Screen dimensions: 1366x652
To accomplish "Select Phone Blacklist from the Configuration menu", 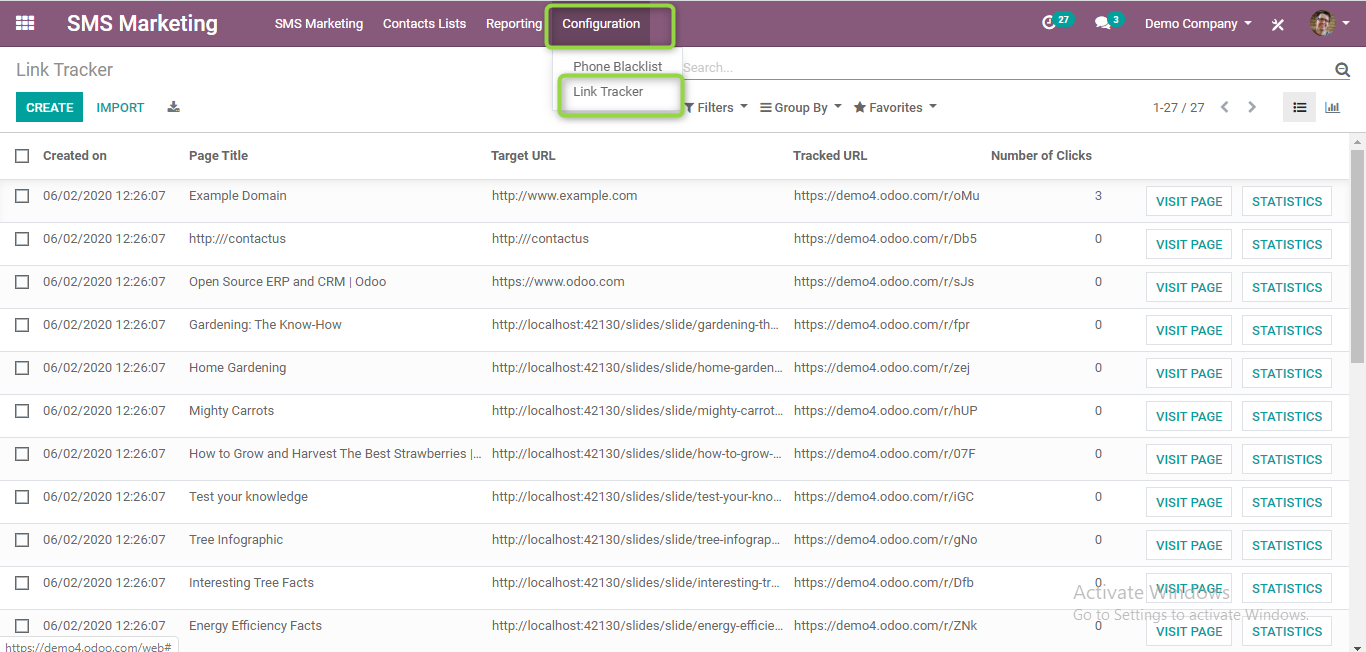I will [x=618, y=66].
